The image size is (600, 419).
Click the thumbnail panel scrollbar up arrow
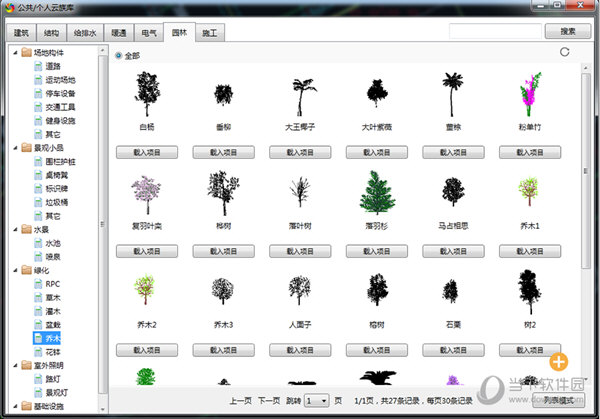tap(585, 68)
